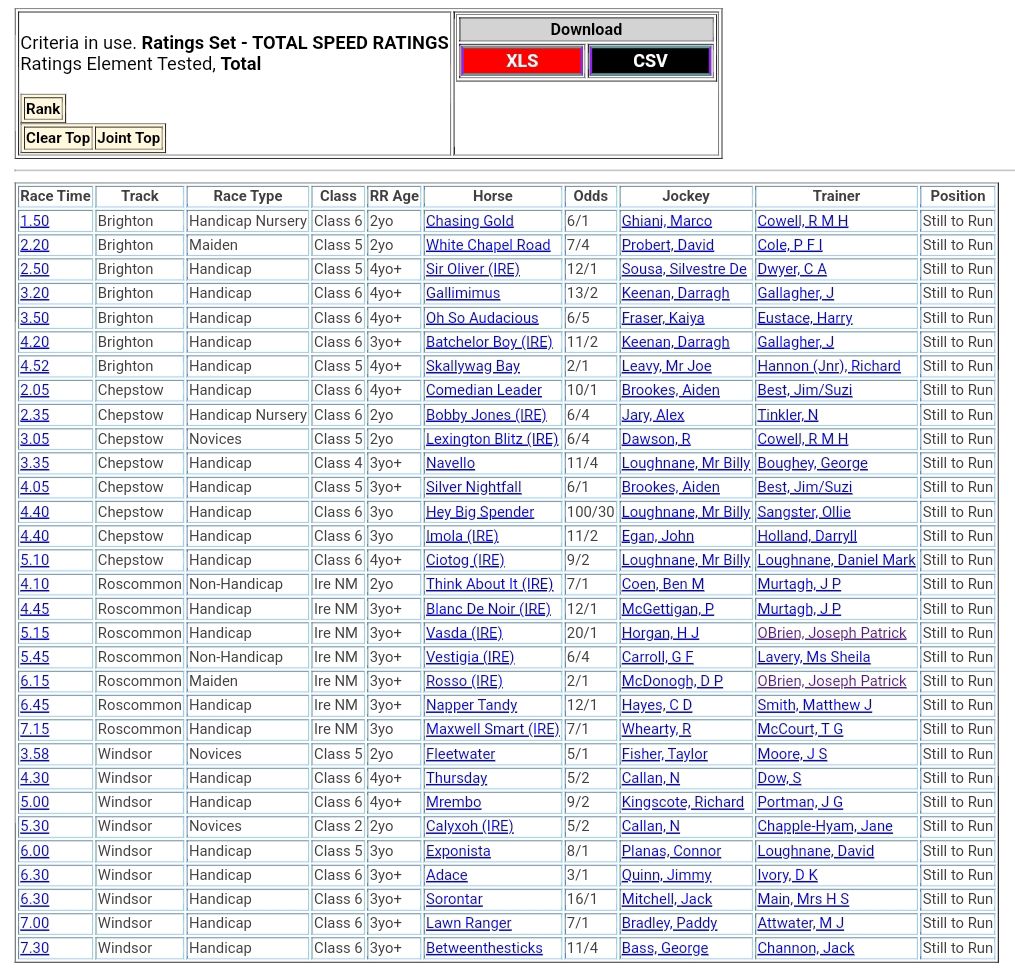Open the 1.50 Brighton race time link
This screenshot has height=978, width=1015.
coord(34,221)
